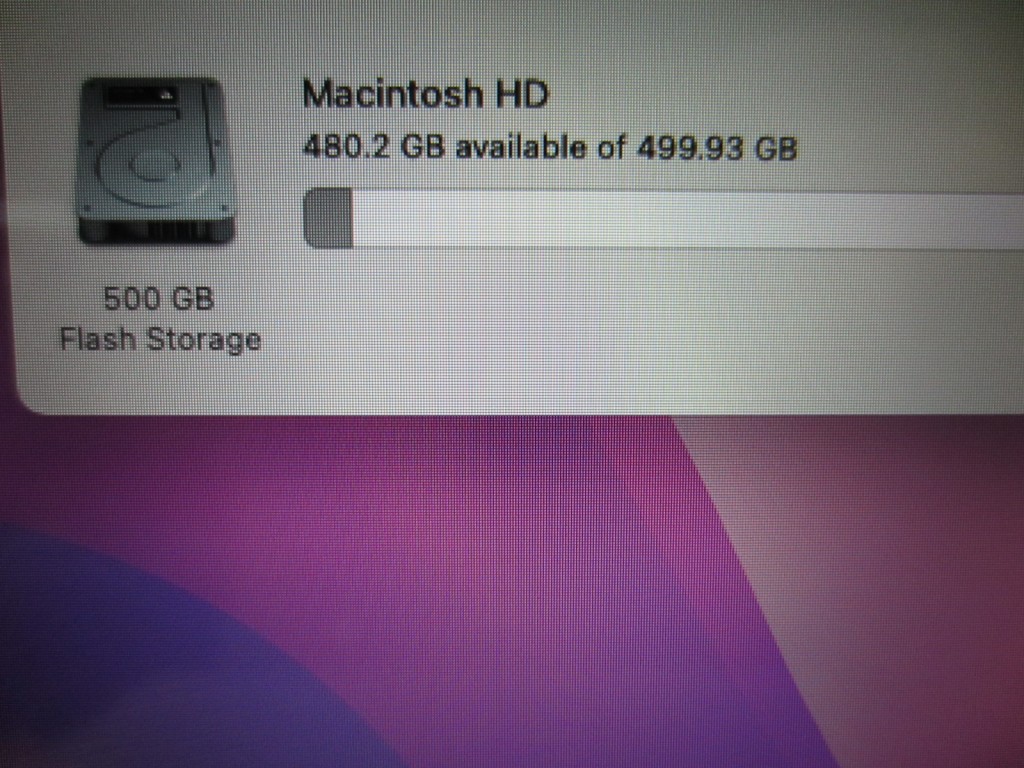Click the white free portion of storage bar
Viewport: 1024px width, 768px height.
[x=688, y=221]
